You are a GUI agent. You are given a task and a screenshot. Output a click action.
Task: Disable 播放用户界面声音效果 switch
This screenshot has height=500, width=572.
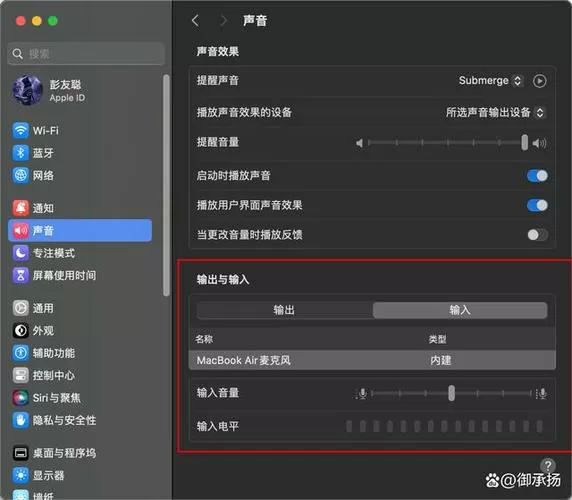537,205
